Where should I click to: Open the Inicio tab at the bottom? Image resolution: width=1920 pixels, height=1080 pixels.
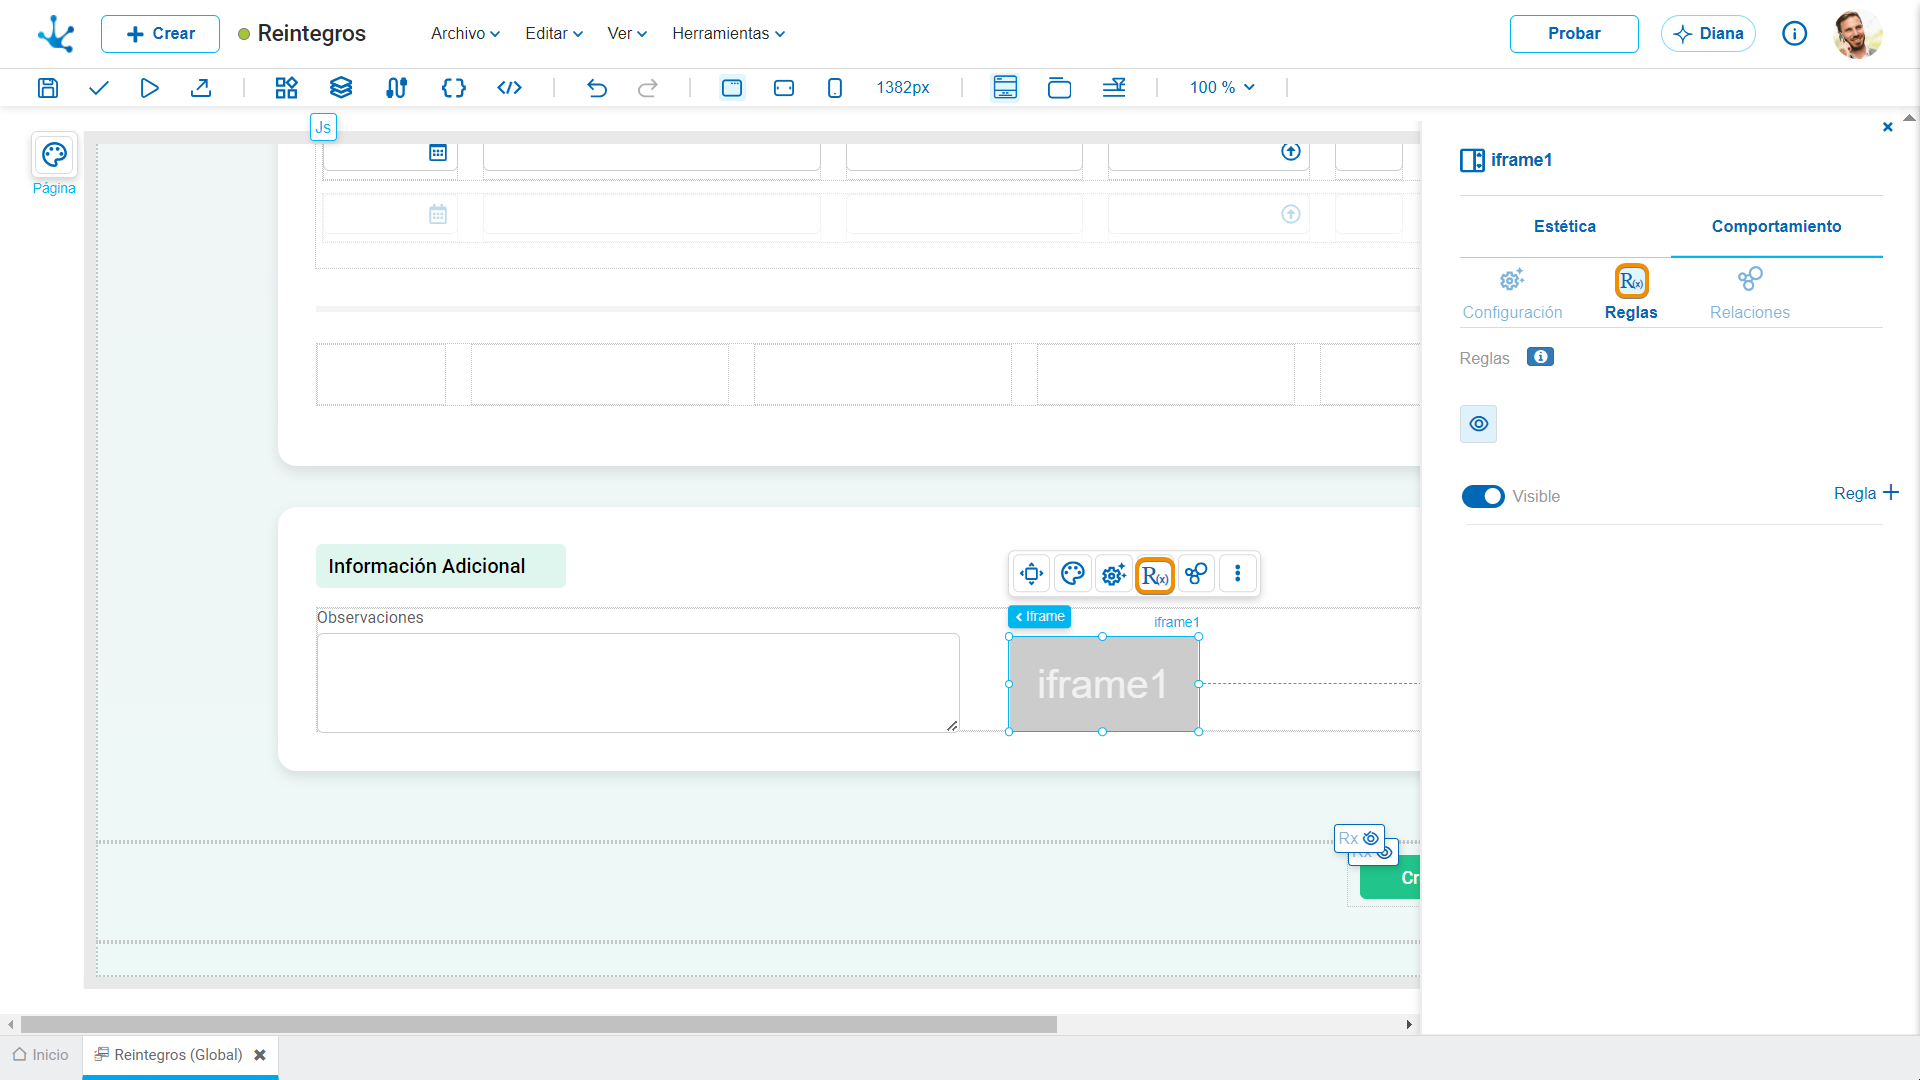41,1055
